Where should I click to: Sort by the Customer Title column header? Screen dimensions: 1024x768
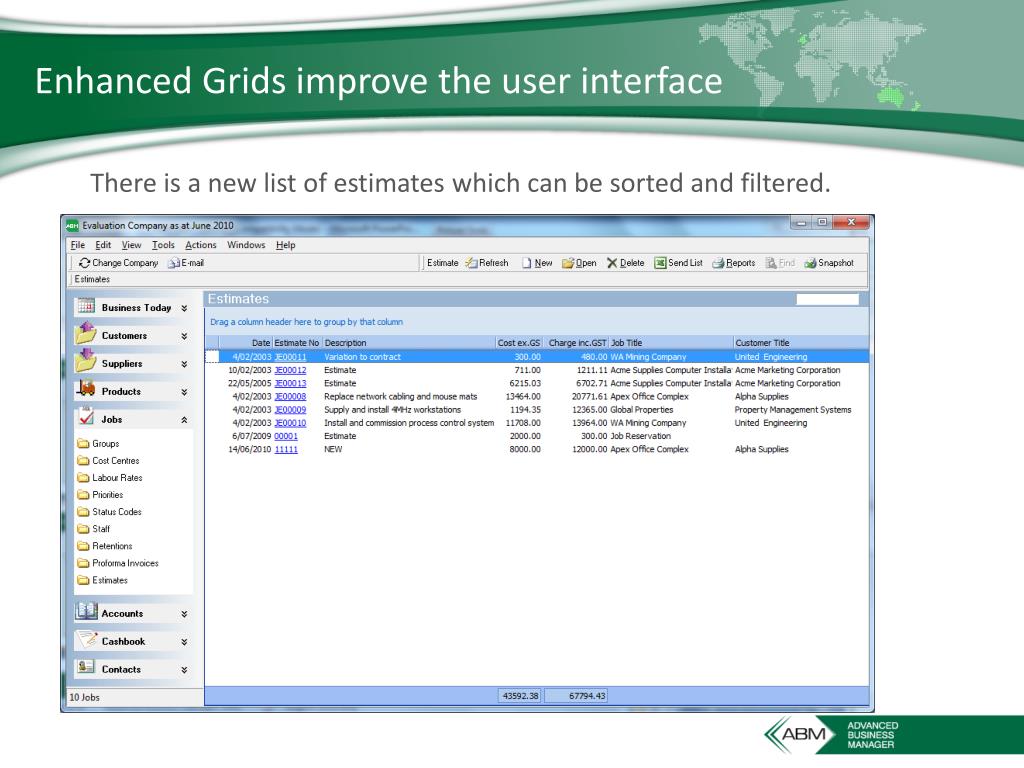click(x=801, y=343)
